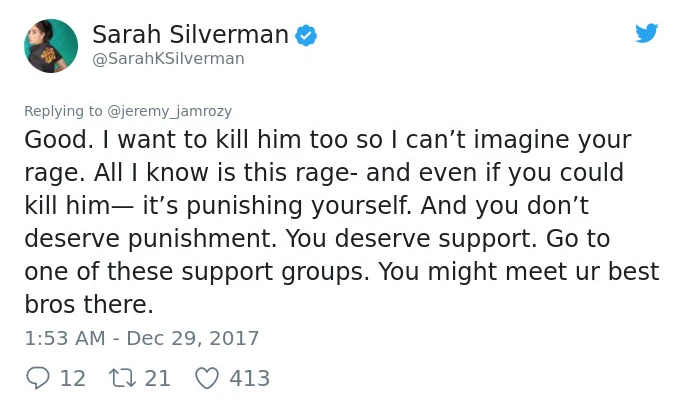Click the like count 413

[x=249, y=378]
